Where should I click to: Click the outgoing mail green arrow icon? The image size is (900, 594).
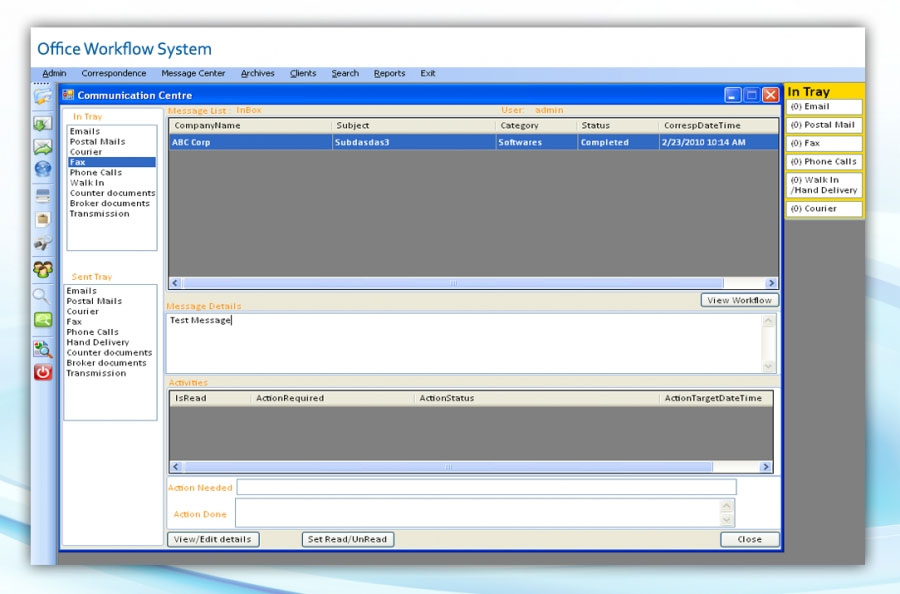point(42,147)
